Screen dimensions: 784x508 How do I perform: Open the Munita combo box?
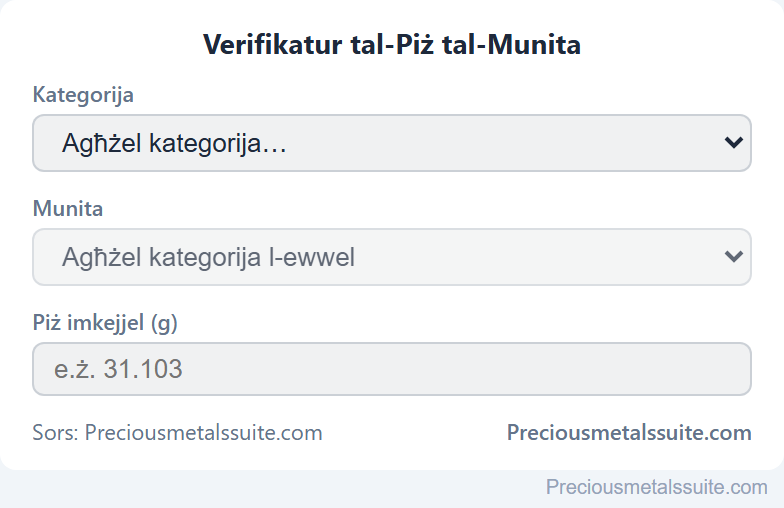[x=392, y=257]
